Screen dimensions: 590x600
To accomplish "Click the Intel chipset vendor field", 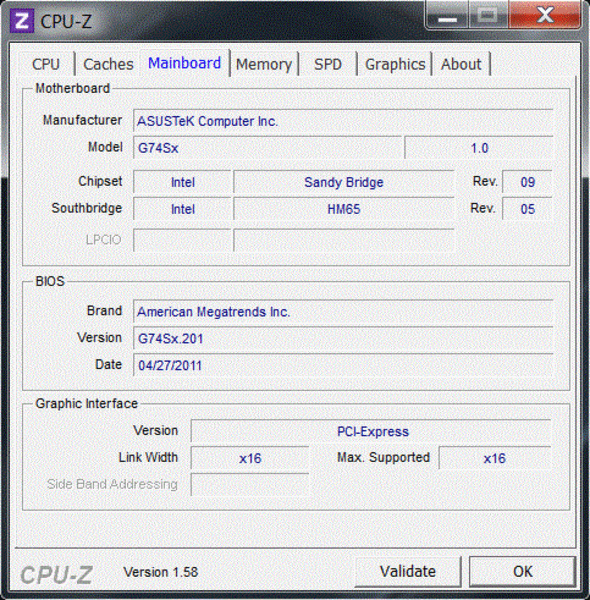I will tap(182, 182).
